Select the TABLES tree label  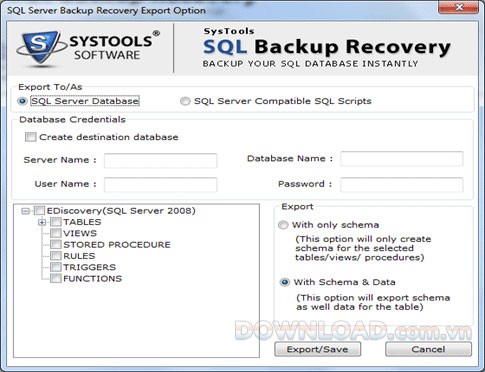[82, 222]
